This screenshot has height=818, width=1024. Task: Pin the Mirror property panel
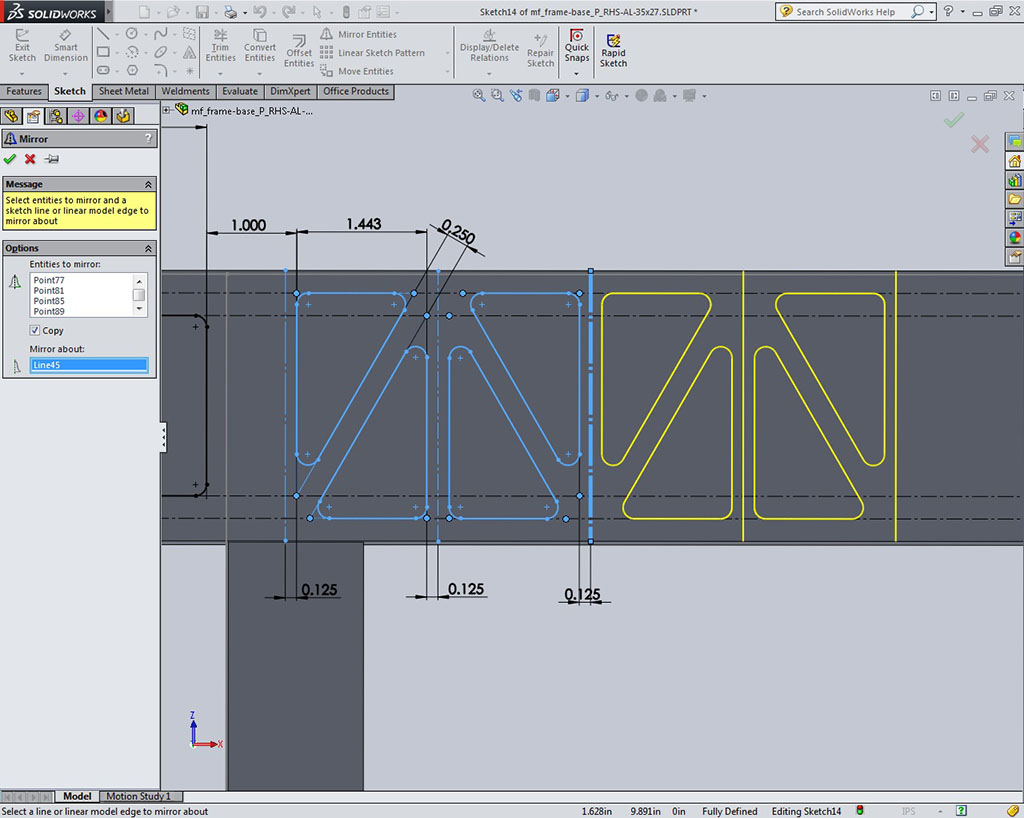point(51,159)
